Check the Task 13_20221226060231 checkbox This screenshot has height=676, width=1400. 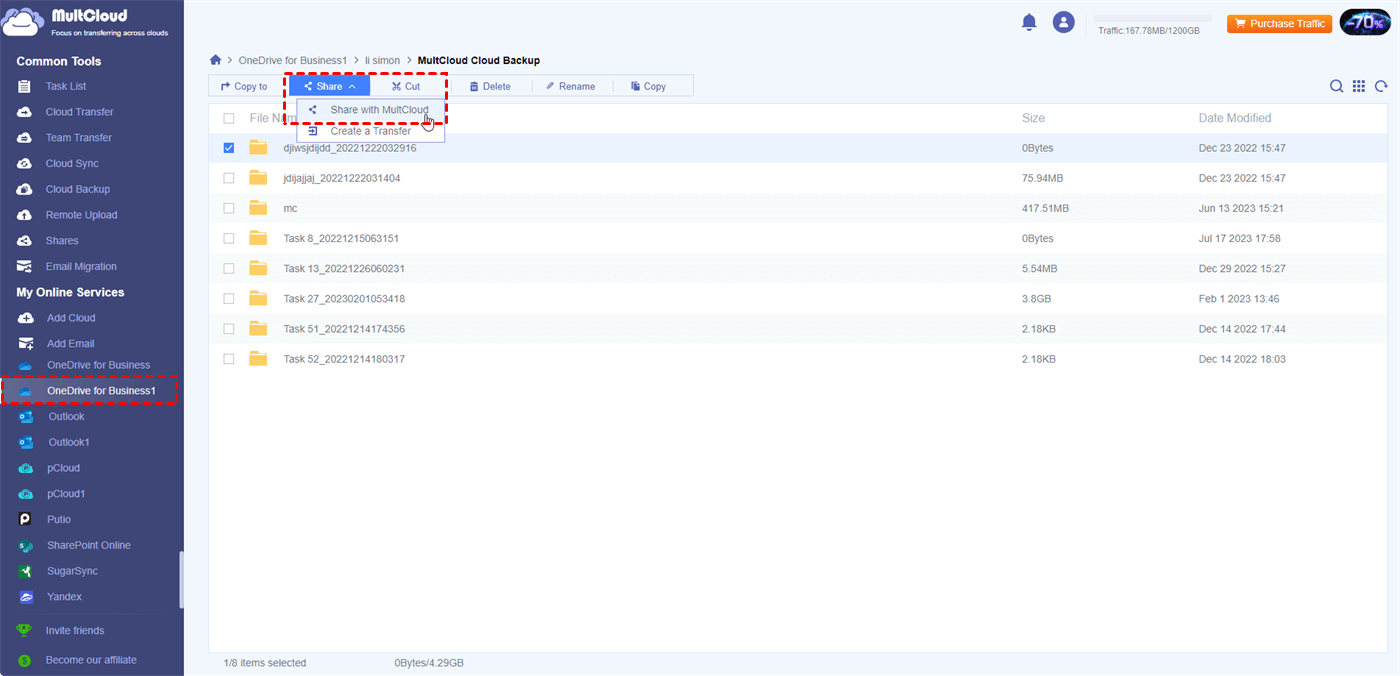pyautogui.click(x=229, y=268)
